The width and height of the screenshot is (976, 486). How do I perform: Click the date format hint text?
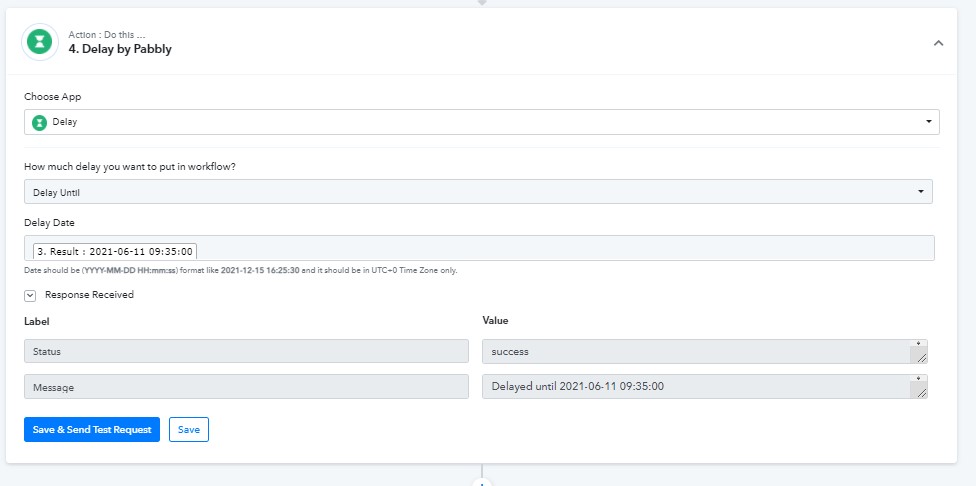coord(241,271)
